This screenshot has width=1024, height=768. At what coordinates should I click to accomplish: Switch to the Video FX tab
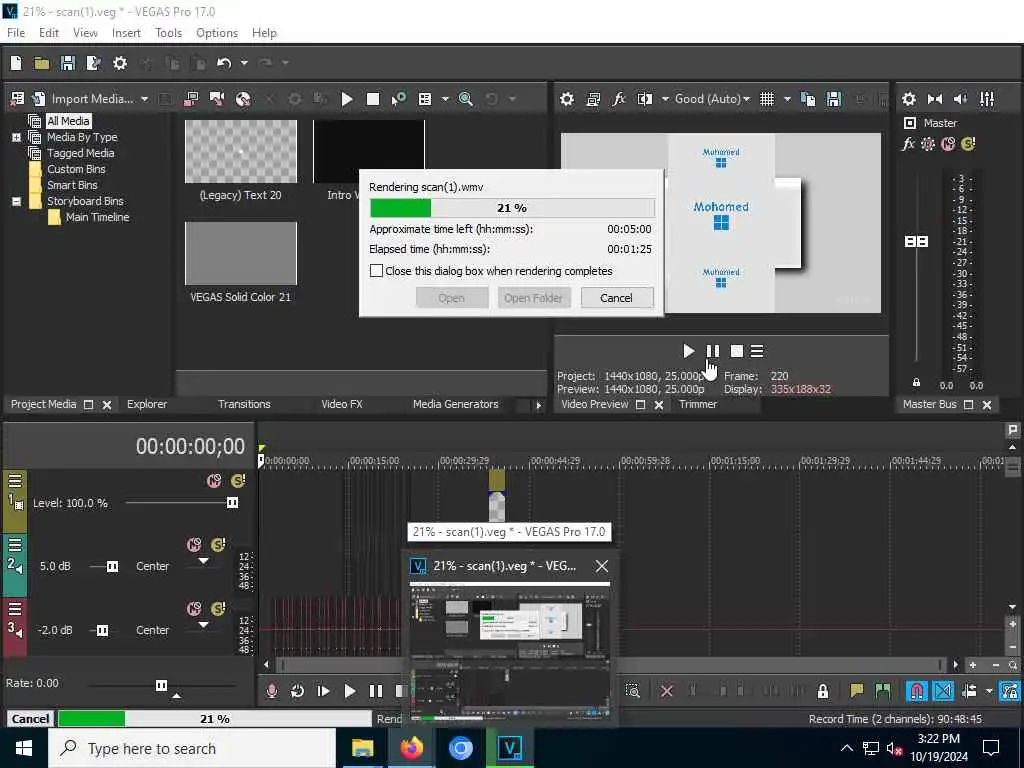[x=342, y=404]
